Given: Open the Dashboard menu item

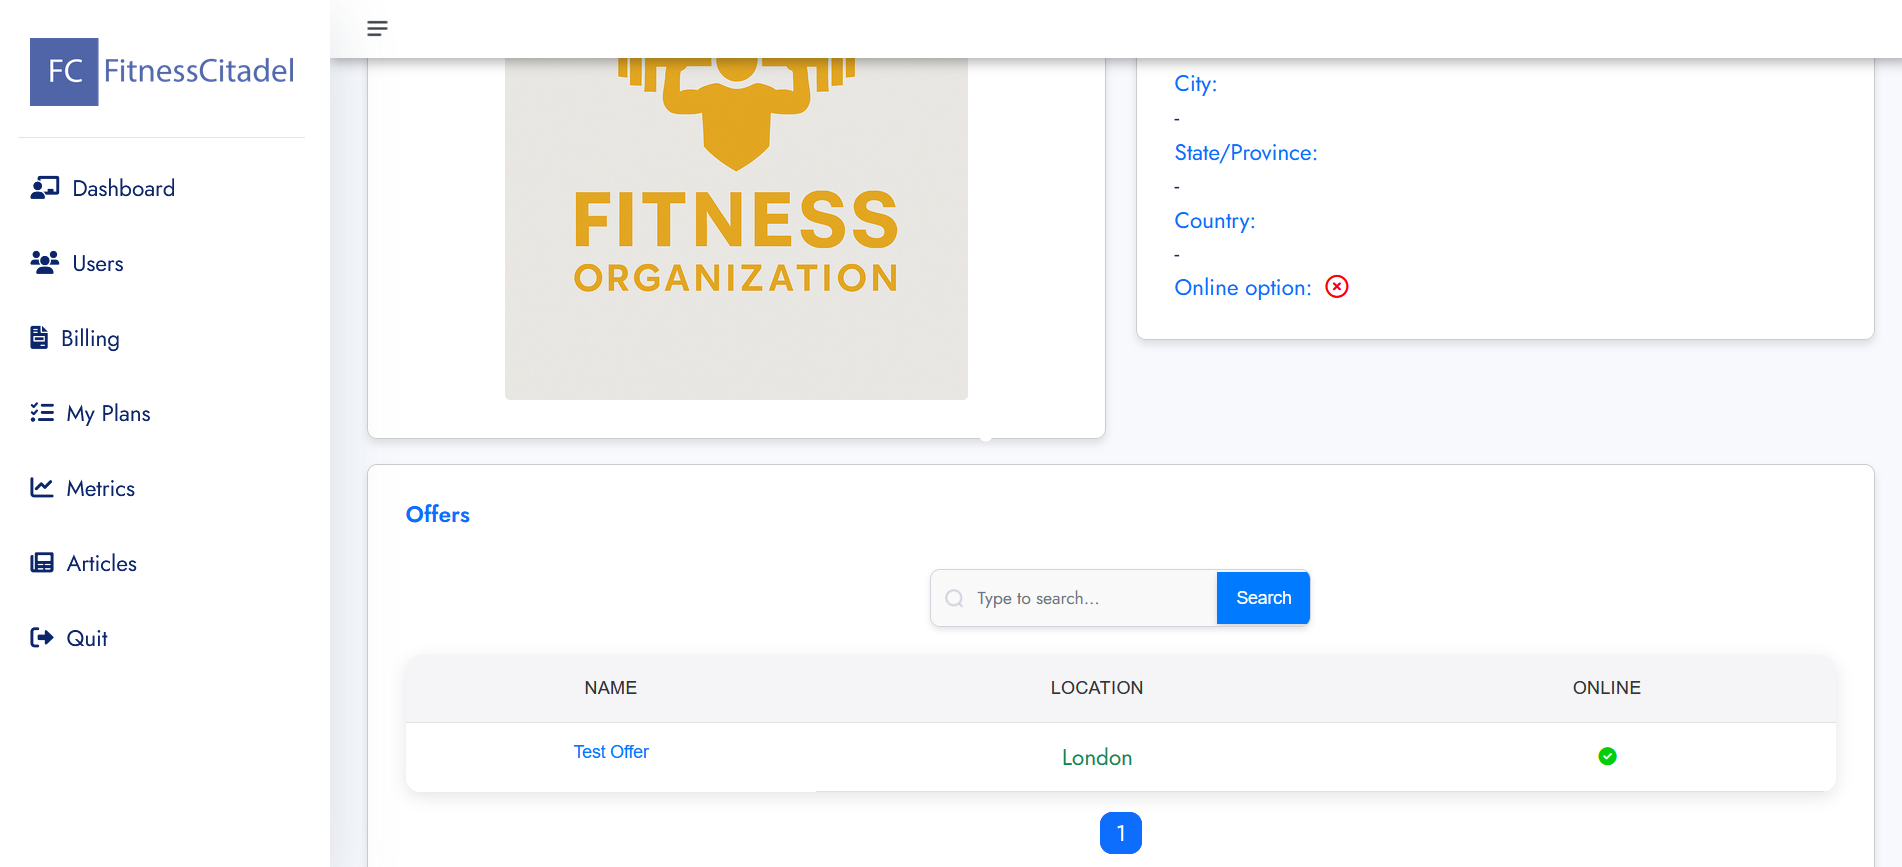Looking at the screenshot, I should click(123, 188).
